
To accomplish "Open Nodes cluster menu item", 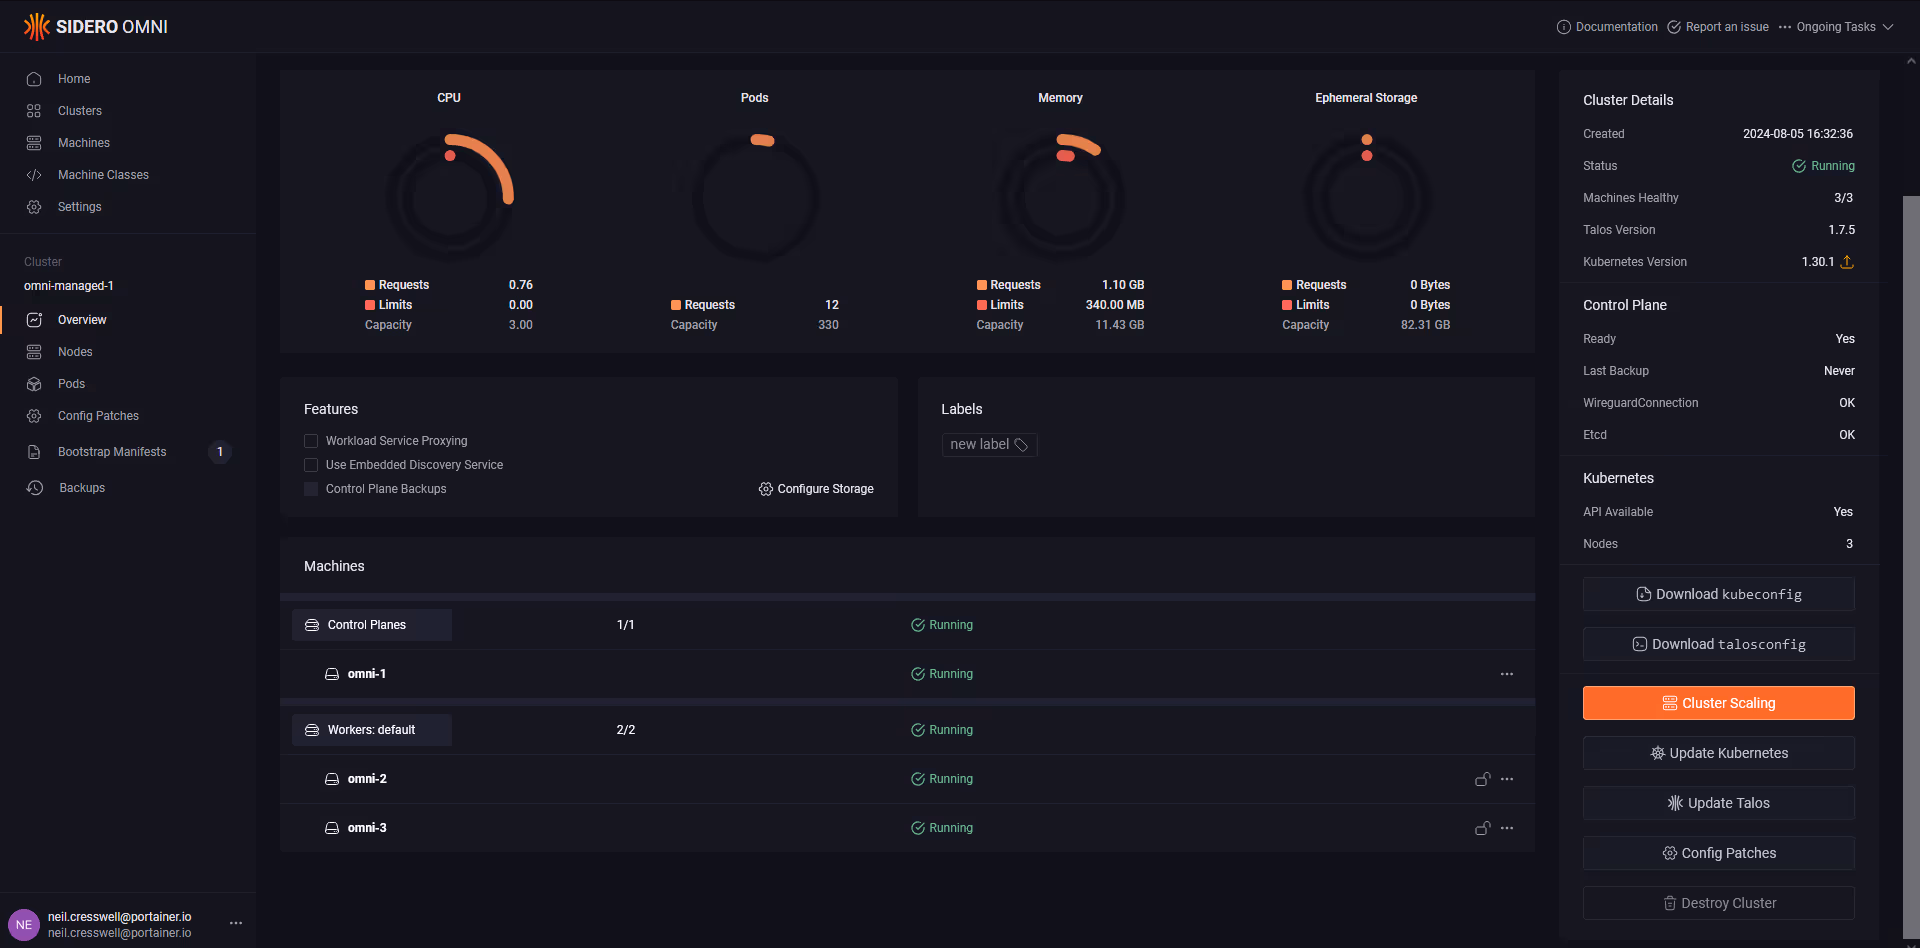I will (x=75, y=352).
